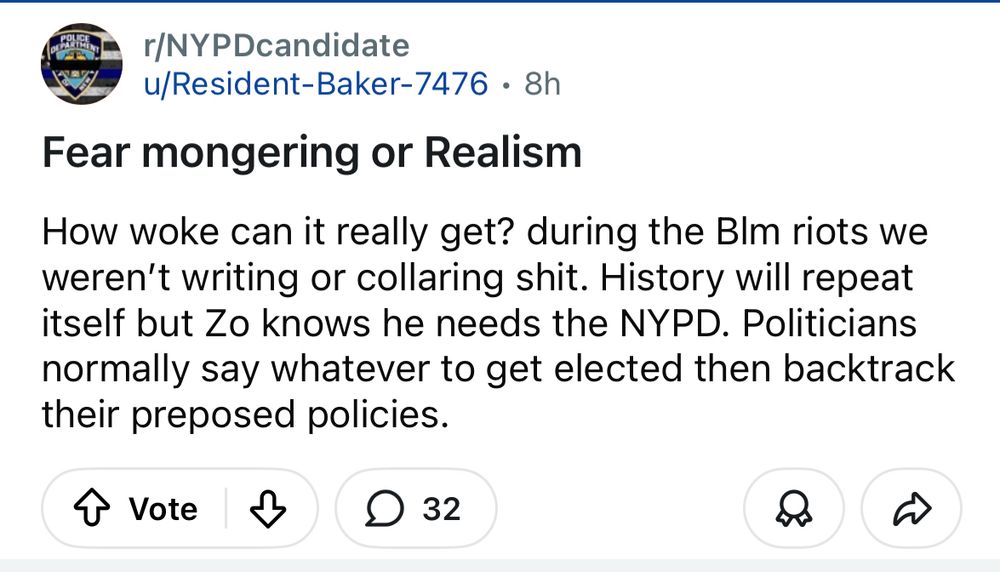Click the divider between Vote and downvote
This screenshot has width=1000, height=572.
pyautogui.click(x=226, y=509)
